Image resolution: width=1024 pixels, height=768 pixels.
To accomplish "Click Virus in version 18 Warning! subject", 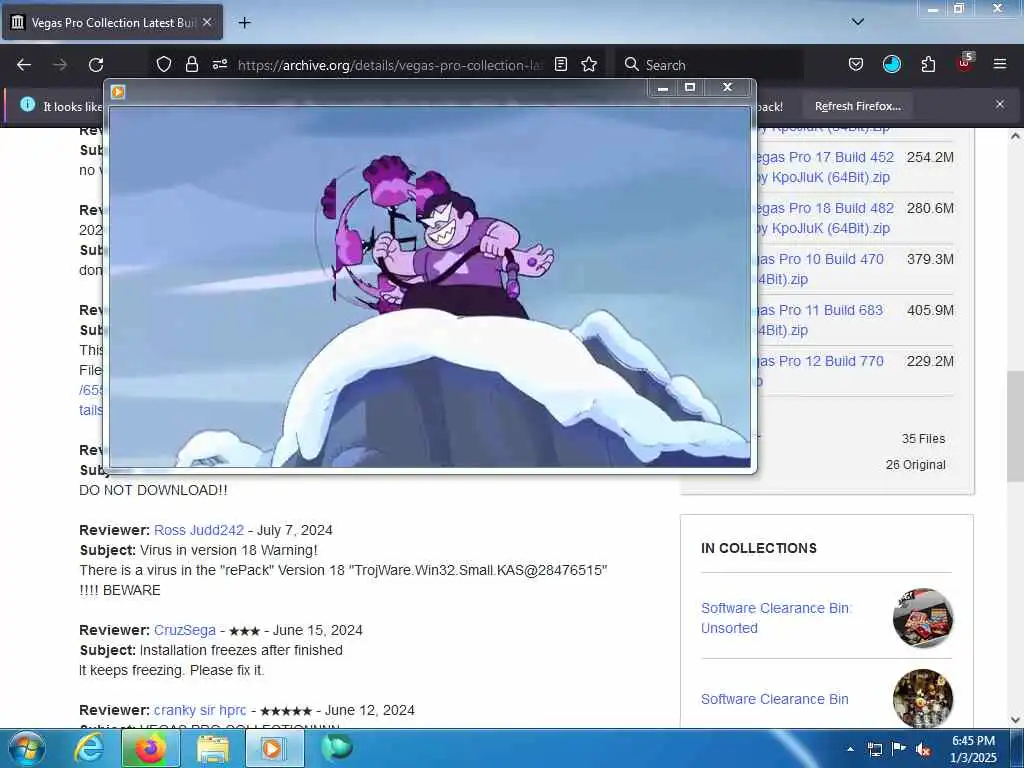I will pos(229,550).
